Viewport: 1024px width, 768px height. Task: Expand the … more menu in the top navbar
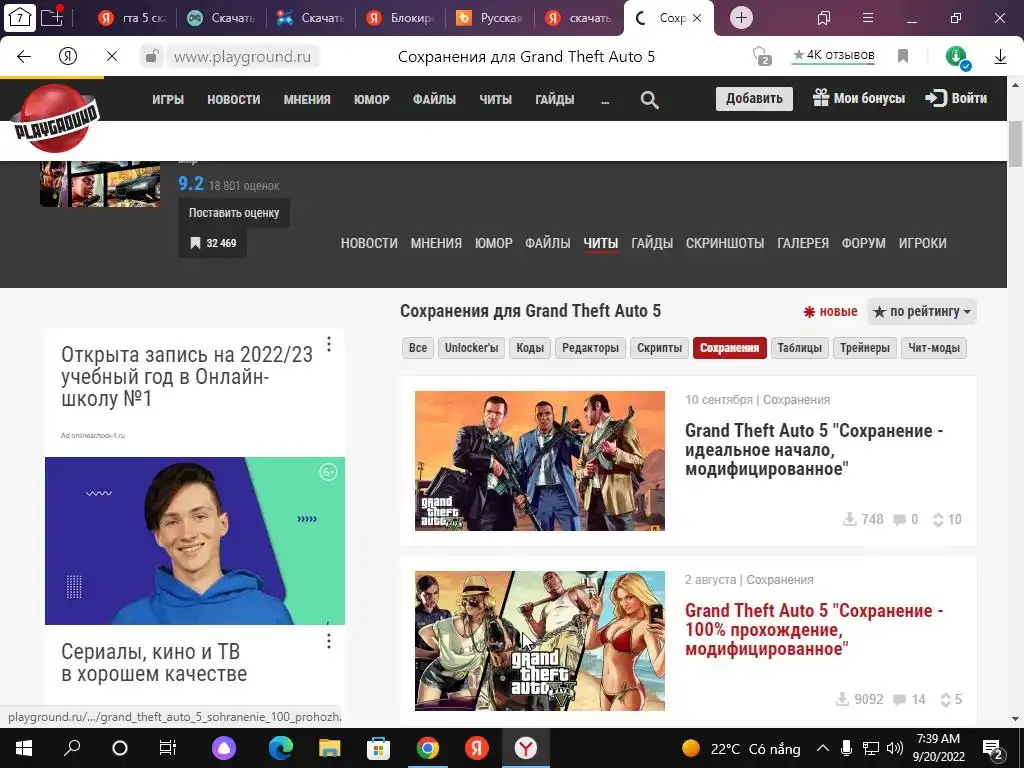[605, 99]
